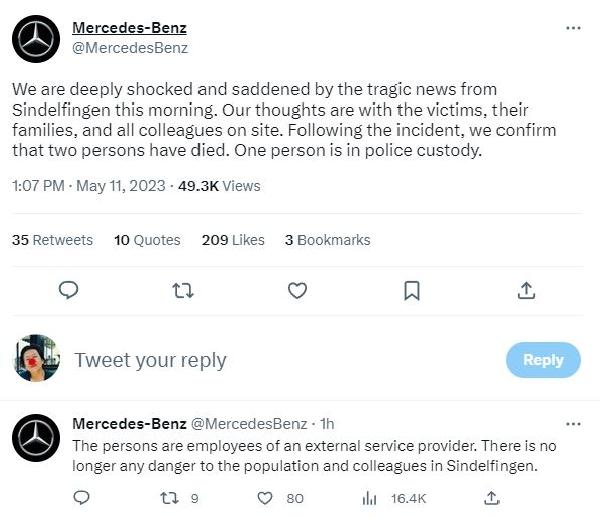
Task: Like the main Sindelfingen tweet
Action: click(297, 290)
